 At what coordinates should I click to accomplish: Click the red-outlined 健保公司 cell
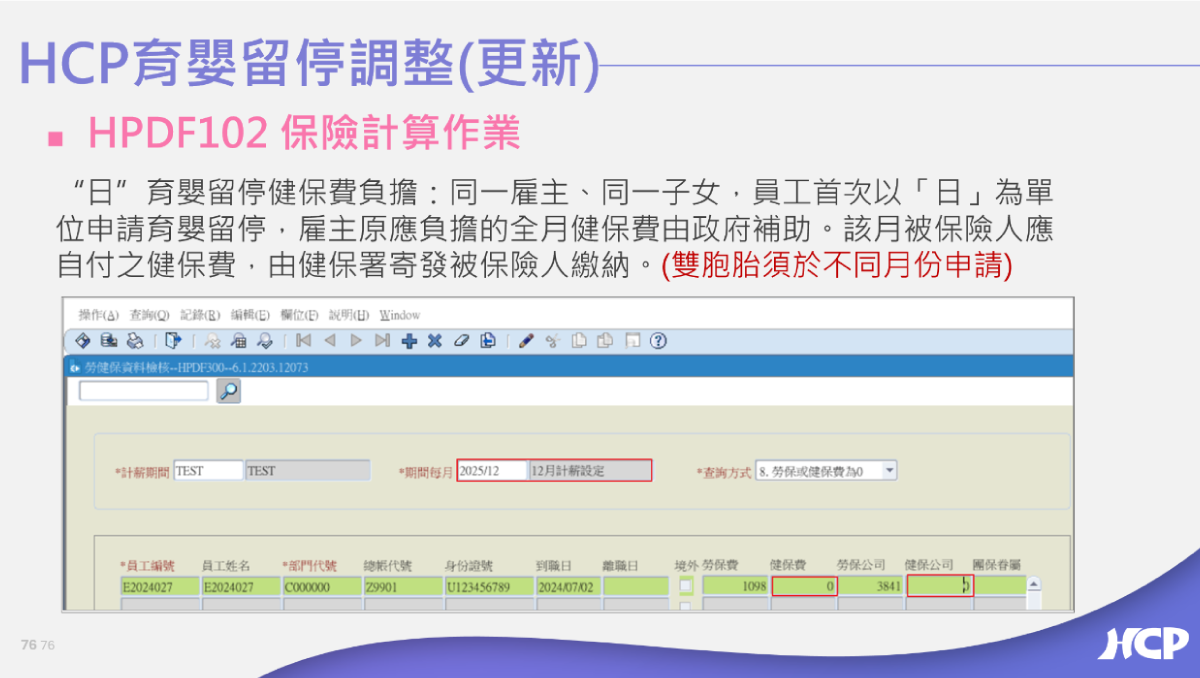pos(940,587)
